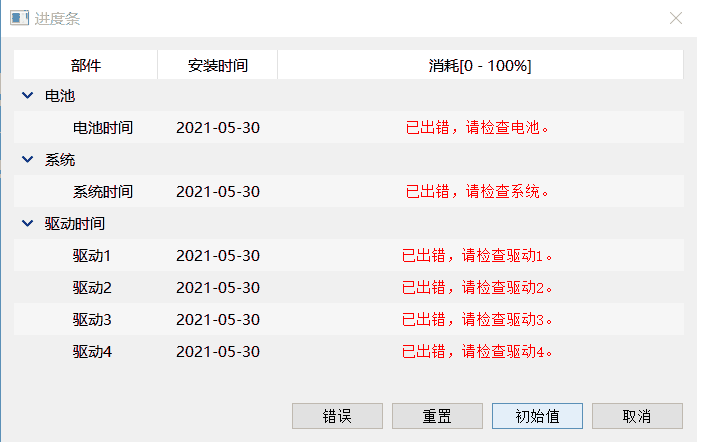This screenshot has height=442, width=703.
Task: Click the 消耗[0 - 100%] column header
Action: click(480, 65)
